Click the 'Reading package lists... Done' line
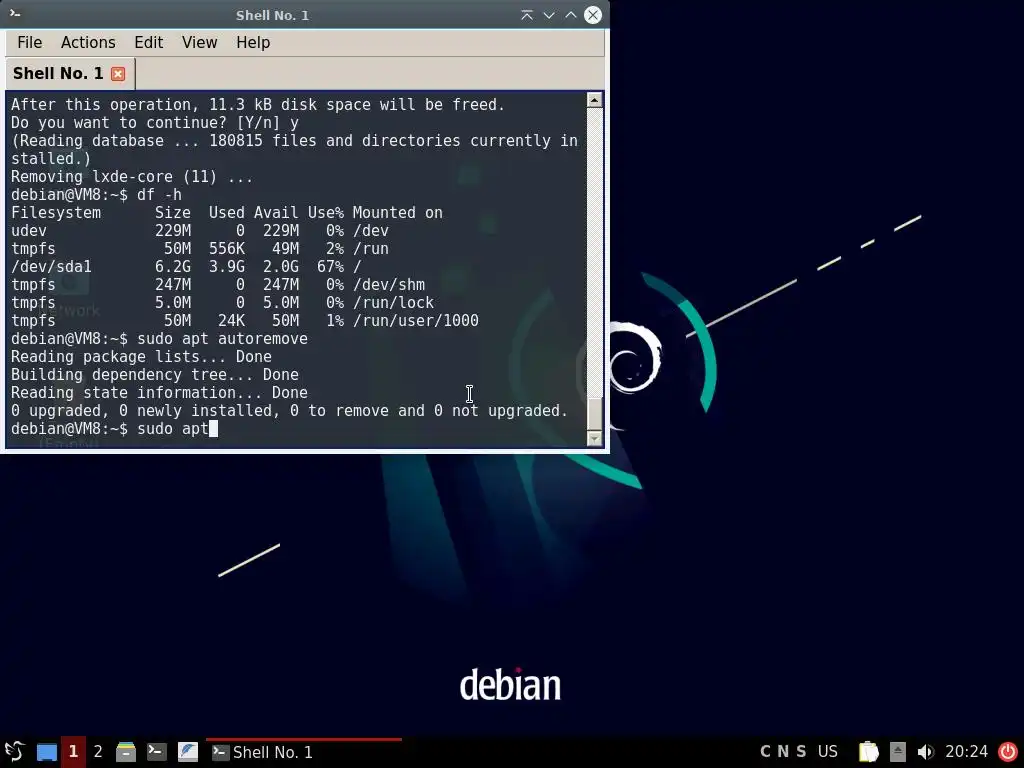Screen dimensions: 1024x768 point(141,357)
